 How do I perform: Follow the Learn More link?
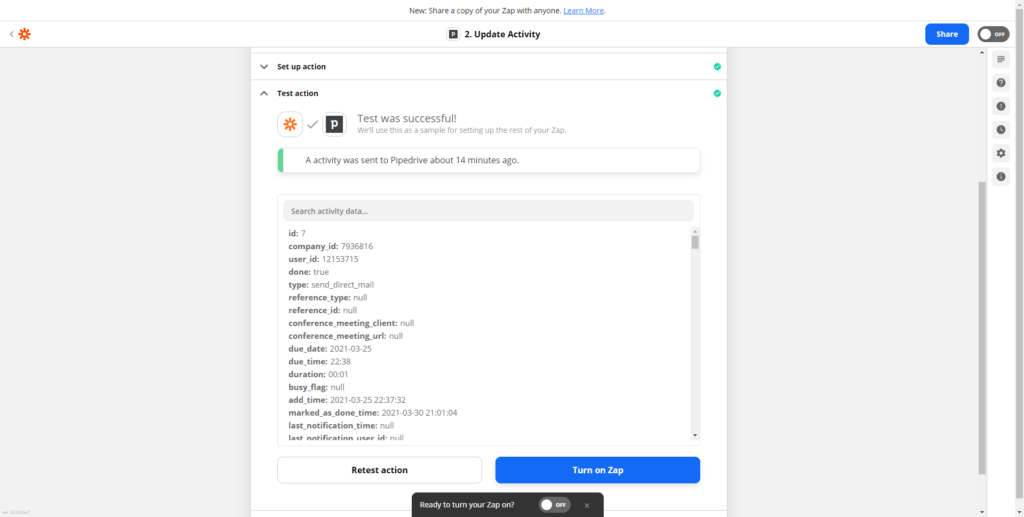584,10
